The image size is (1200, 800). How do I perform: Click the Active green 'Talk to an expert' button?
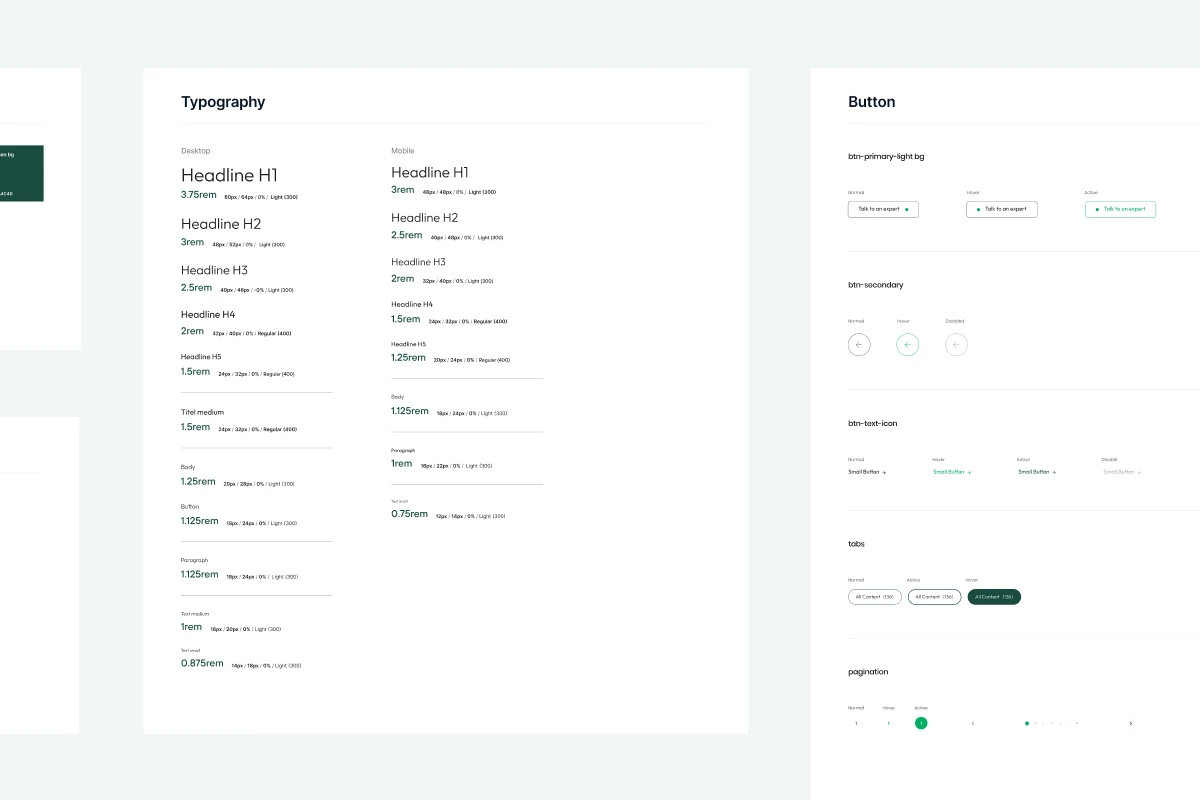(1120, 209)
